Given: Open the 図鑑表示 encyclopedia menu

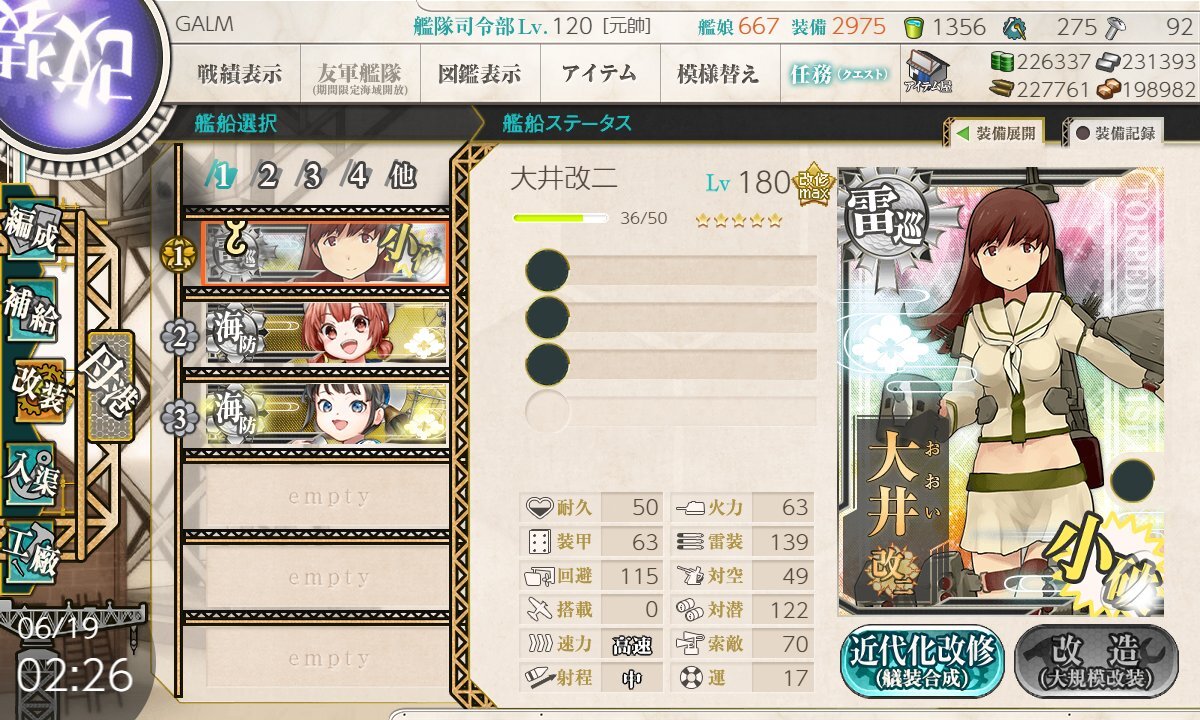Looking at the screenshot, I should (x=479, y=74).
